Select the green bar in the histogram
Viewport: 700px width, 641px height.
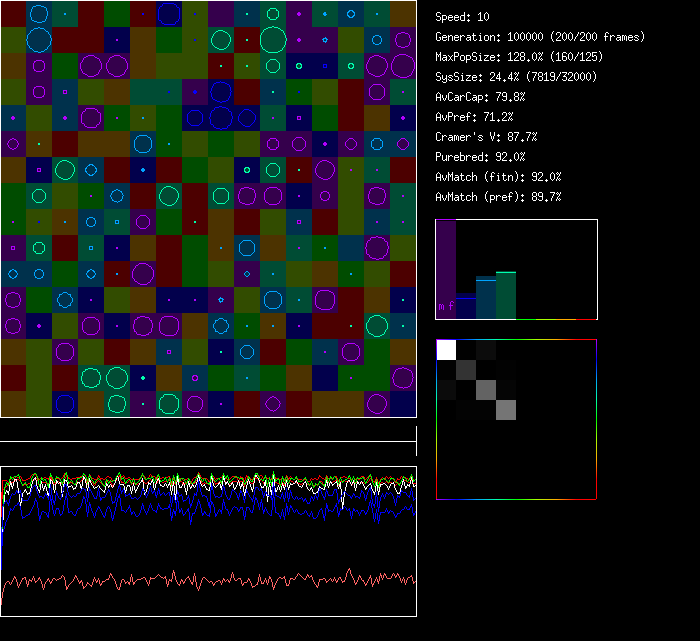[x=506, y=295]
